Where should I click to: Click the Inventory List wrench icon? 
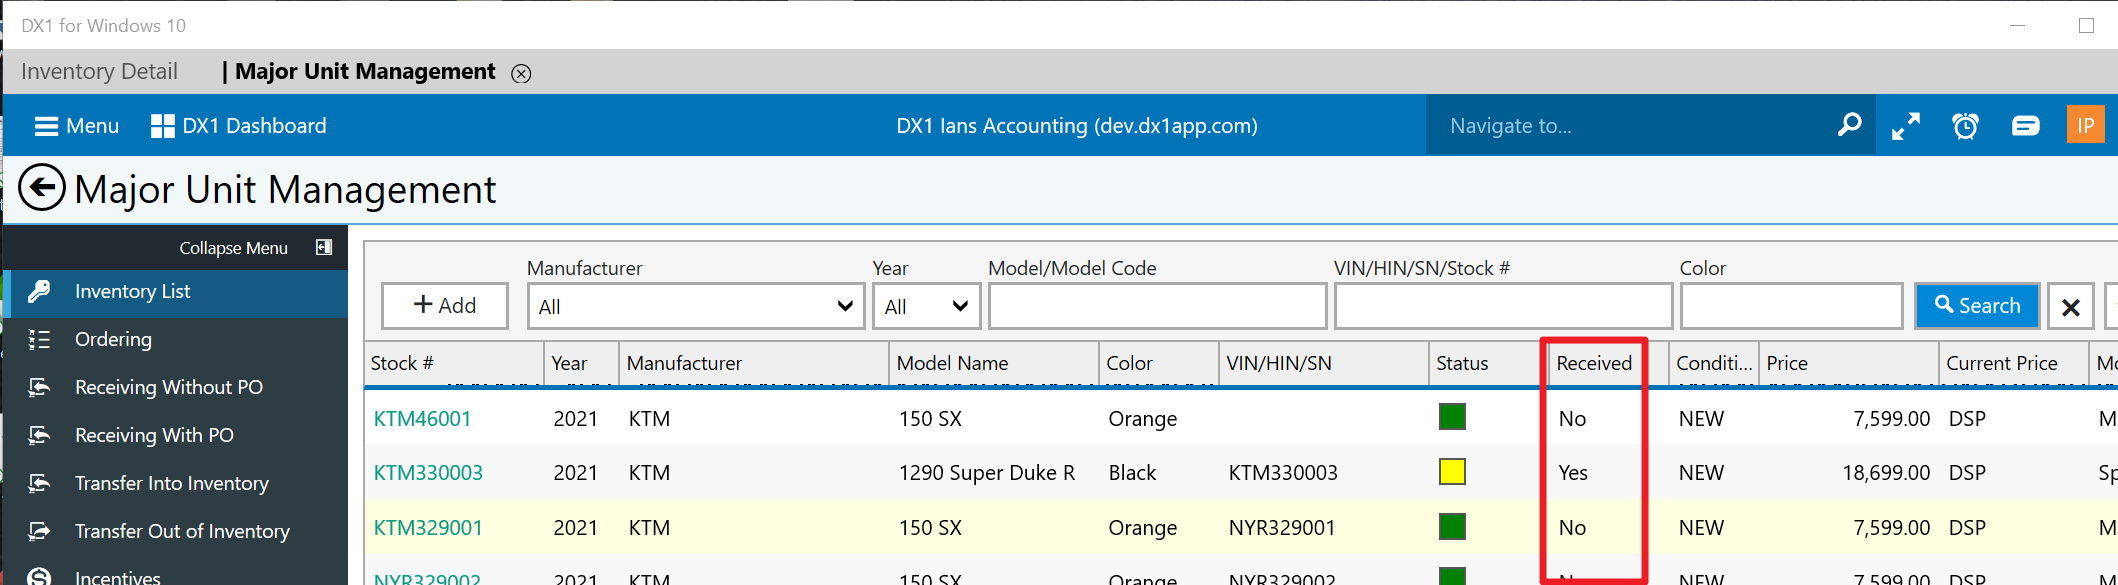click(39, 291)
